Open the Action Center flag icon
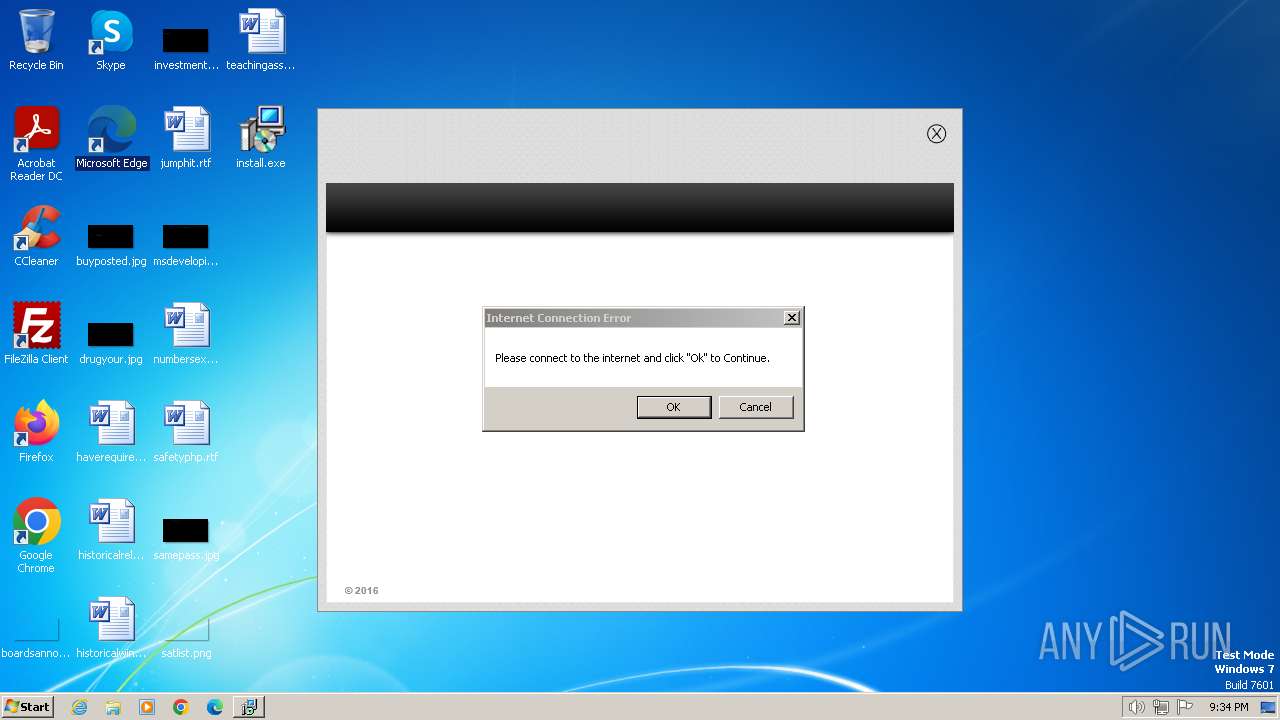This screenshot has width=1280, height=720. coord(1185,707)
